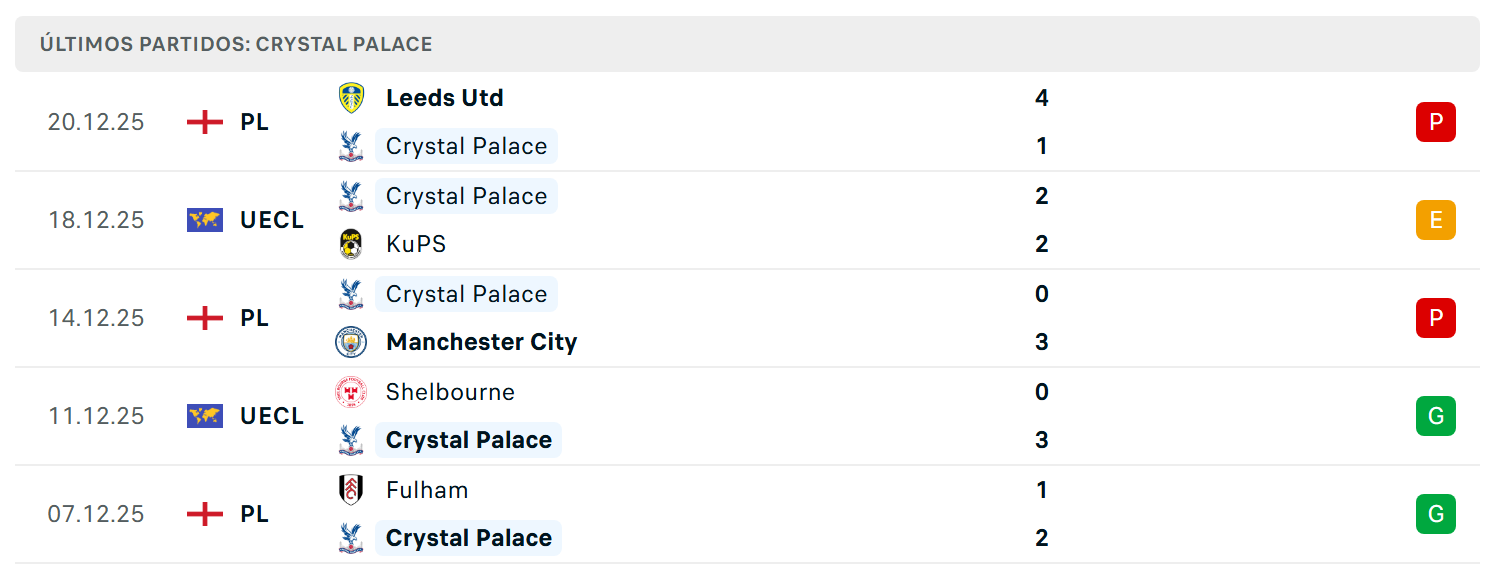Click the Fulham team crest
1493x584 pixels.
click(351, 490)
